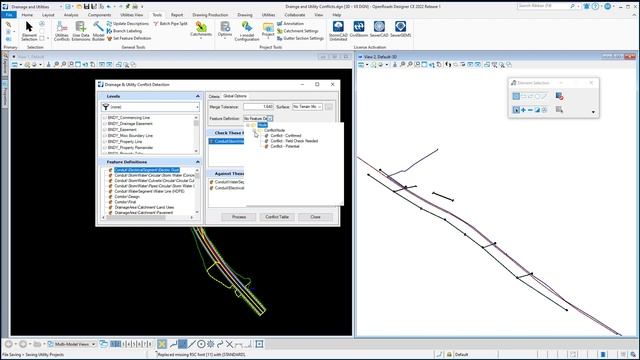Select the Global Options tab
The height and width of the screenshot is (360, 640).
pos(235,96)
